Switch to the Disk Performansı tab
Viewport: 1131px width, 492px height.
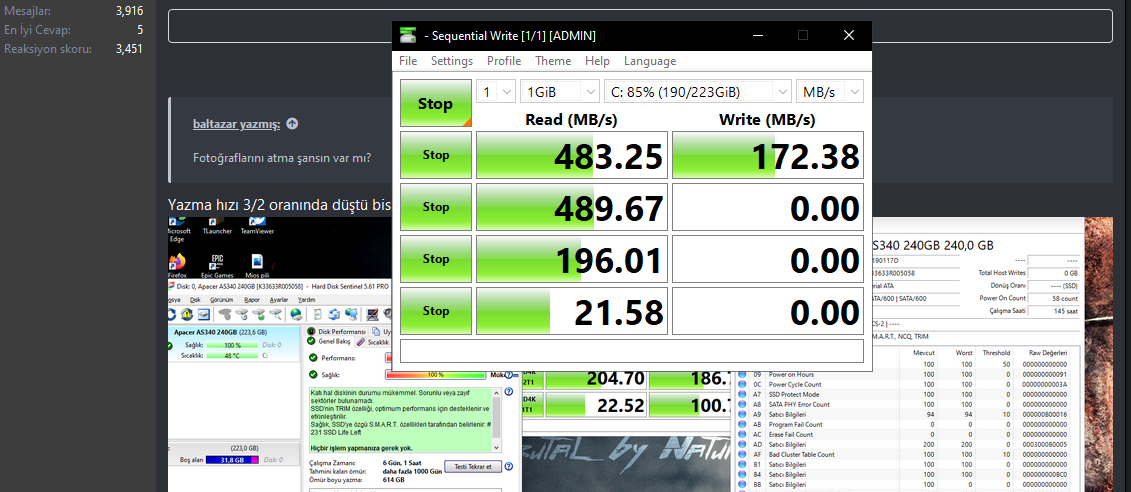[337, 332]
